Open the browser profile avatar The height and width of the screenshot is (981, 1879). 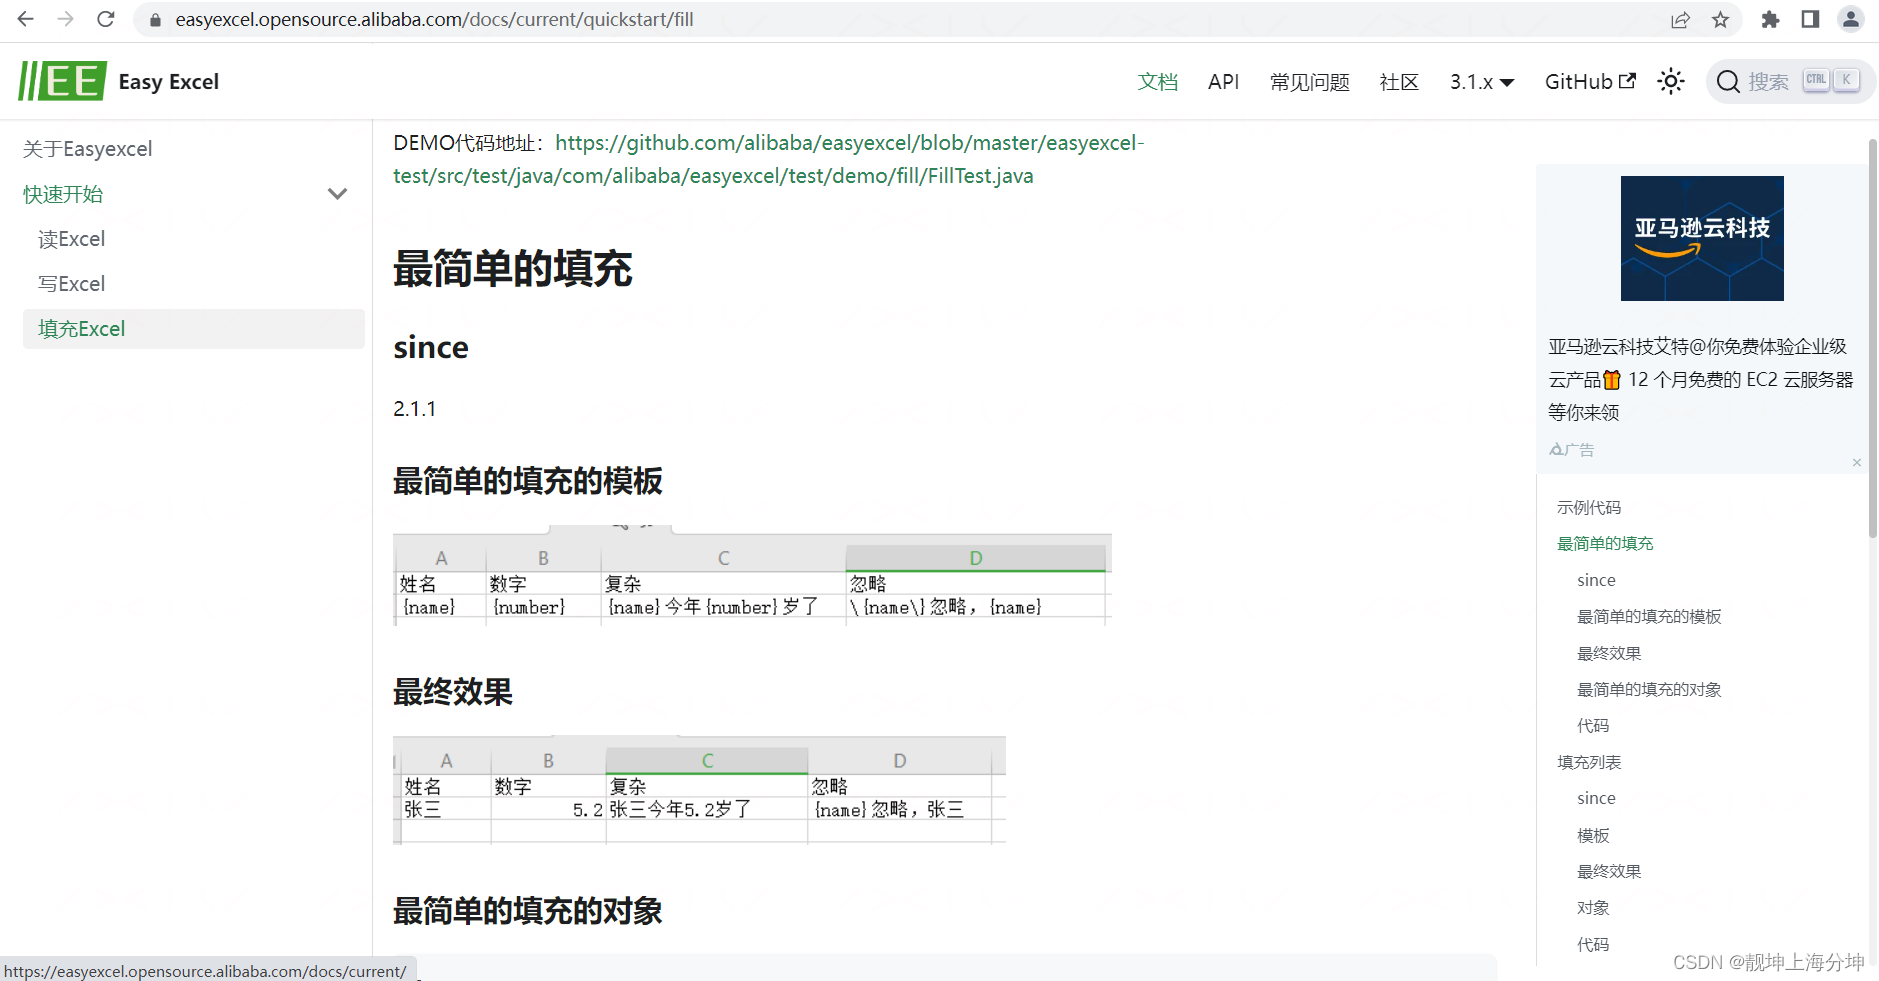point(1851,20)
